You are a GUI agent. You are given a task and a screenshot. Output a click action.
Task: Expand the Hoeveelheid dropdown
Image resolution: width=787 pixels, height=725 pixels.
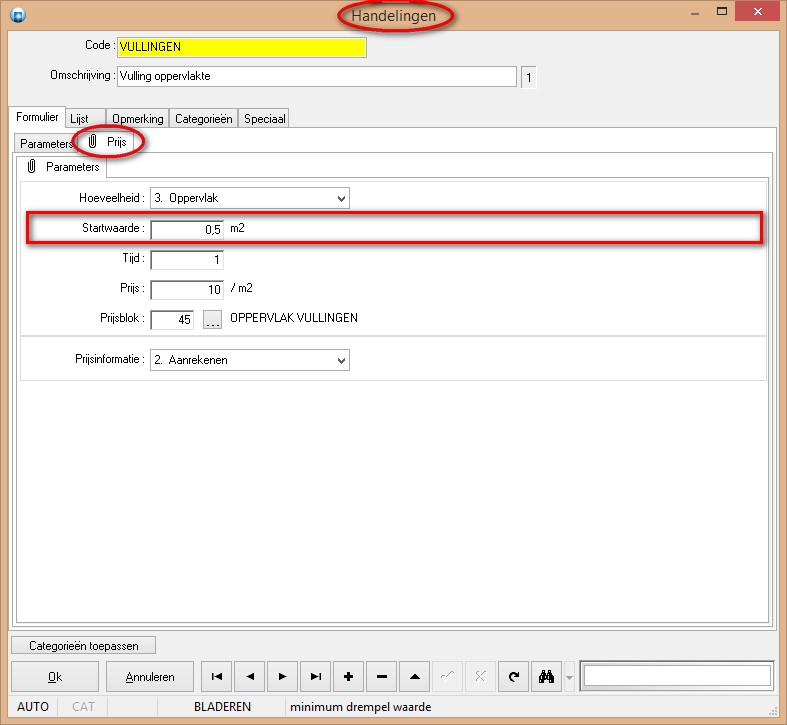341,198
